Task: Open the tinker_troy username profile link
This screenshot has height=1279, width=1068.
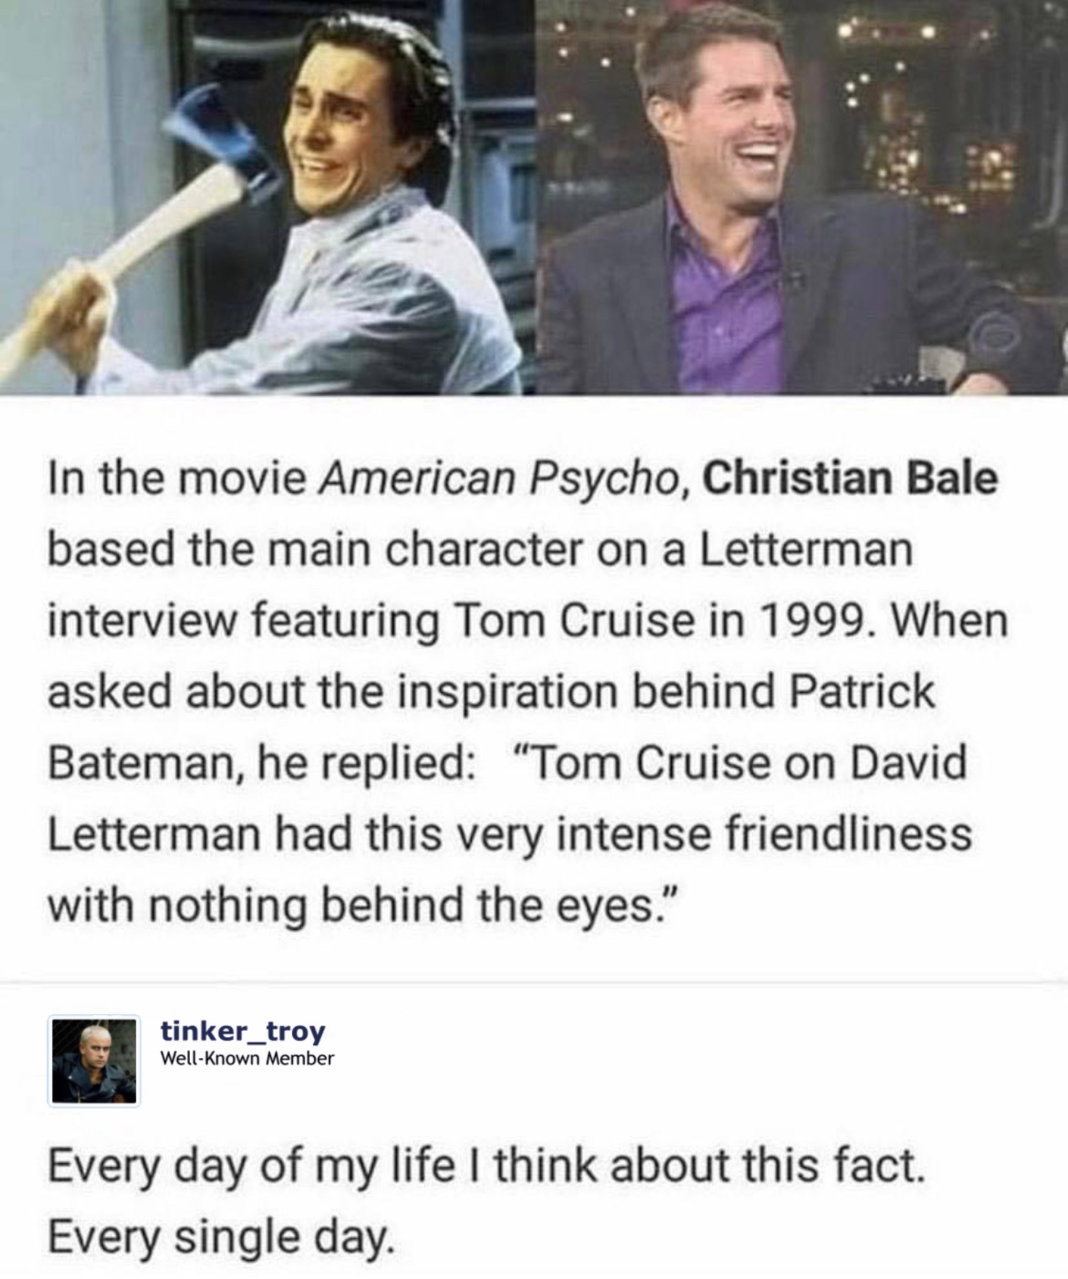Action: click(243, 1032)
